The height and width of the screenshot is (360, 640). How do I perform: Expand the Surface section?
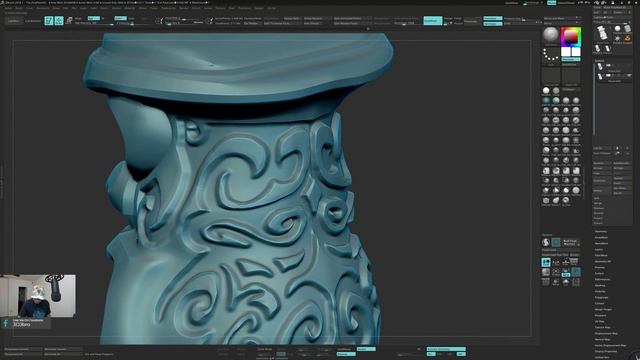point(599,273)
